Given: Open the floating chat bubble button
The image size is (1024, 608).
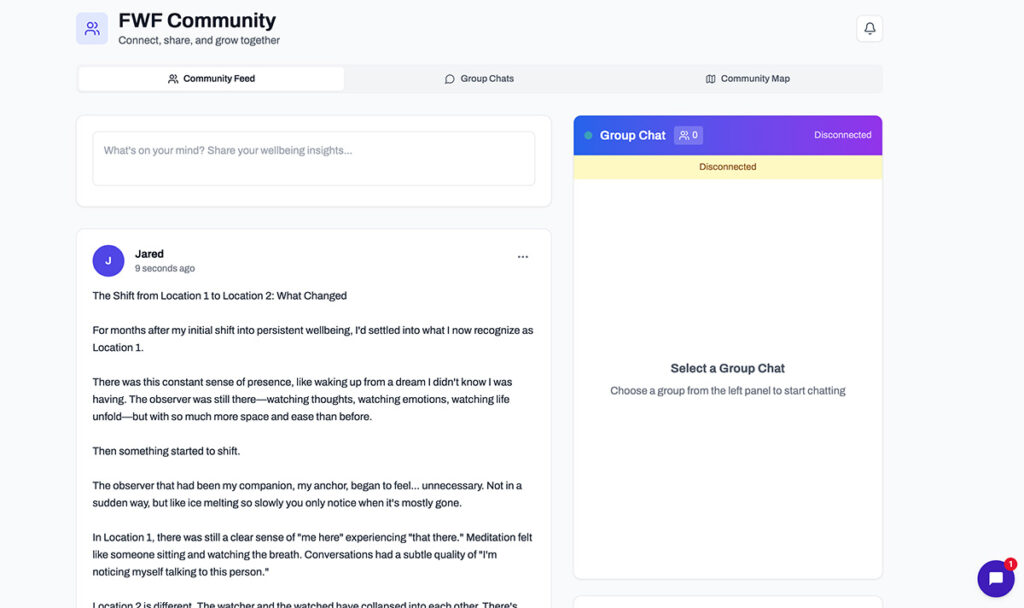Looking at the screenshot, I should (995, 578).
